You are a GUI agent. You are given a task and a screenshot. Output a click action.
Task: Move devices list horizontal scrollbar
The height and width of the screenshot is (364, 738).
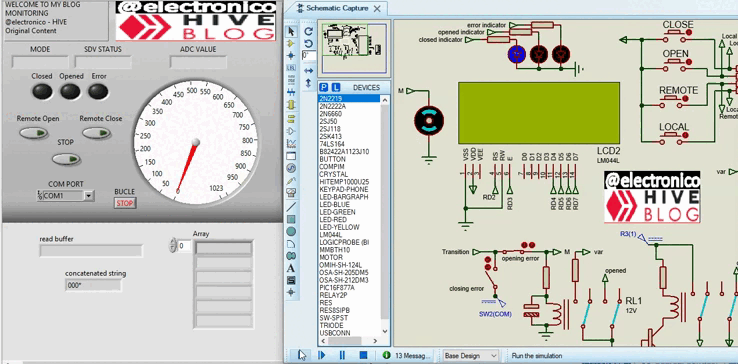345,341
